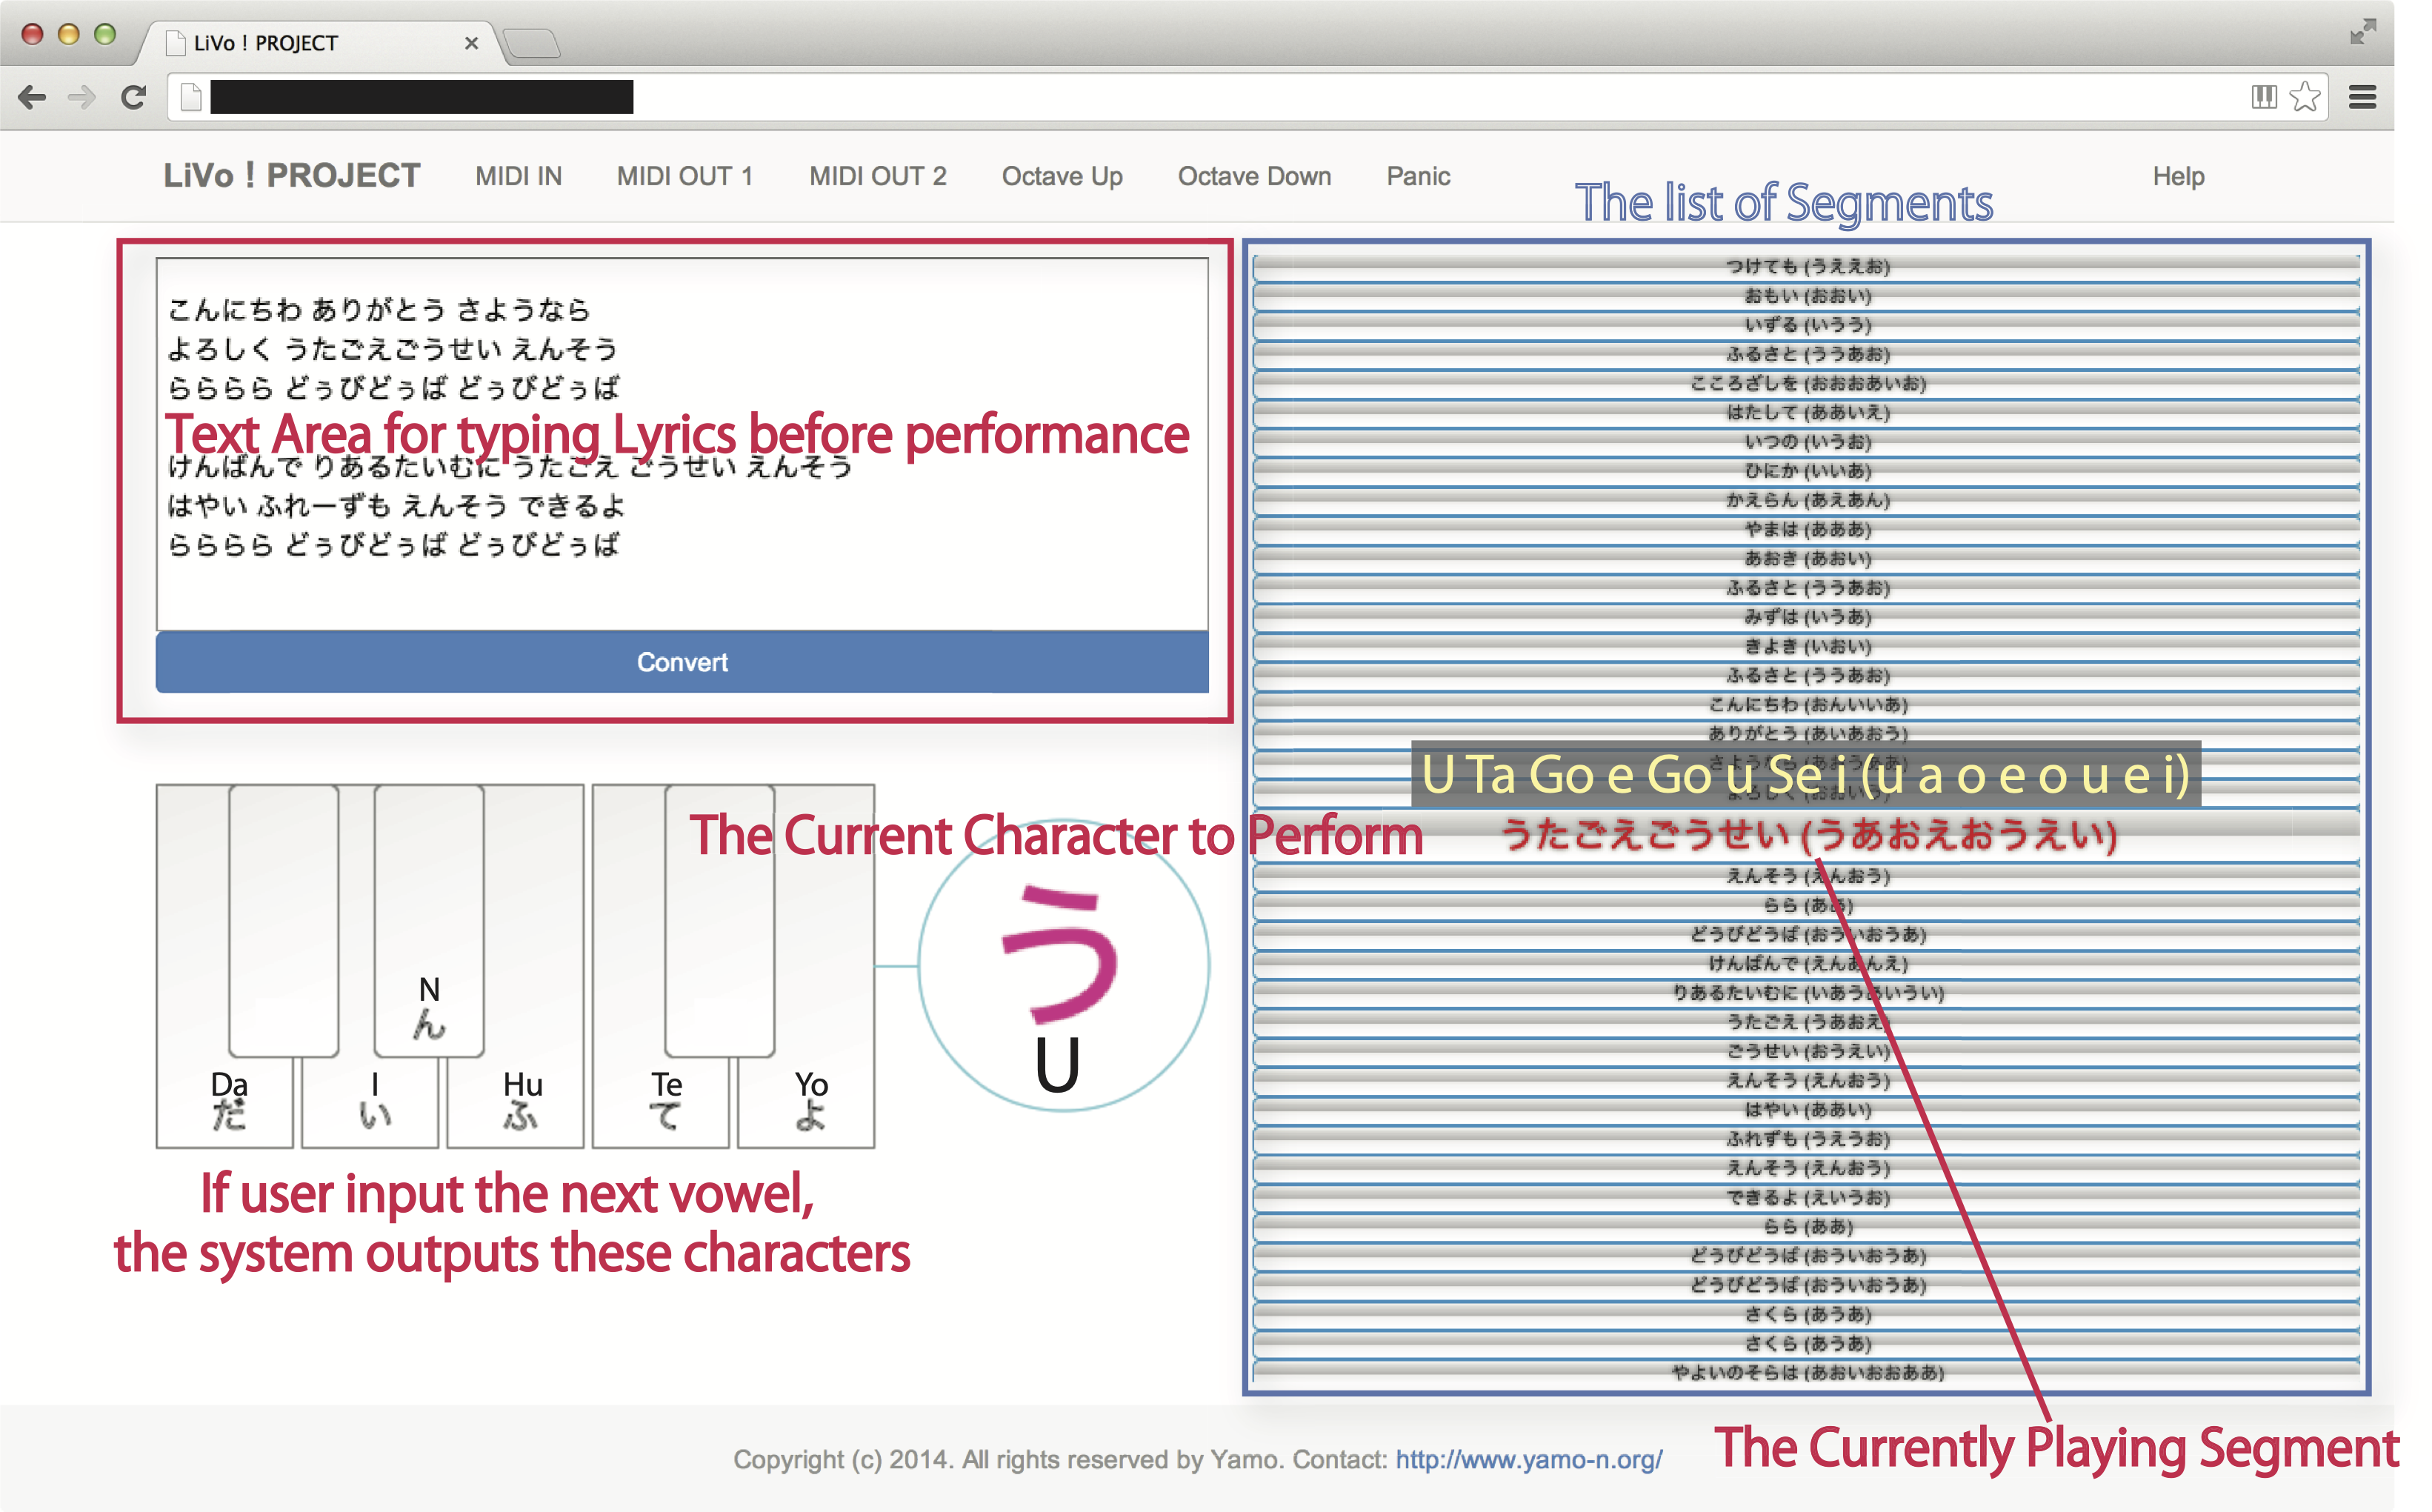Select the いつの (いうお) segment
Screen dimensions: 2432x1512
click(x=1806, y=441)
